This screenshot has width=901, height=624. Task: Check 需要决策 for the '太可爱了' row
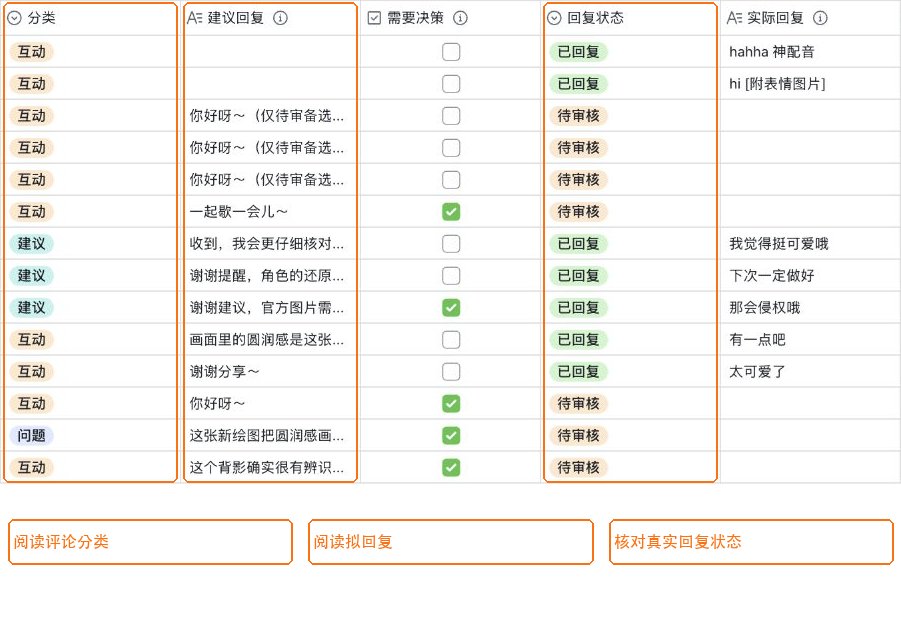(x=451, y=372)
